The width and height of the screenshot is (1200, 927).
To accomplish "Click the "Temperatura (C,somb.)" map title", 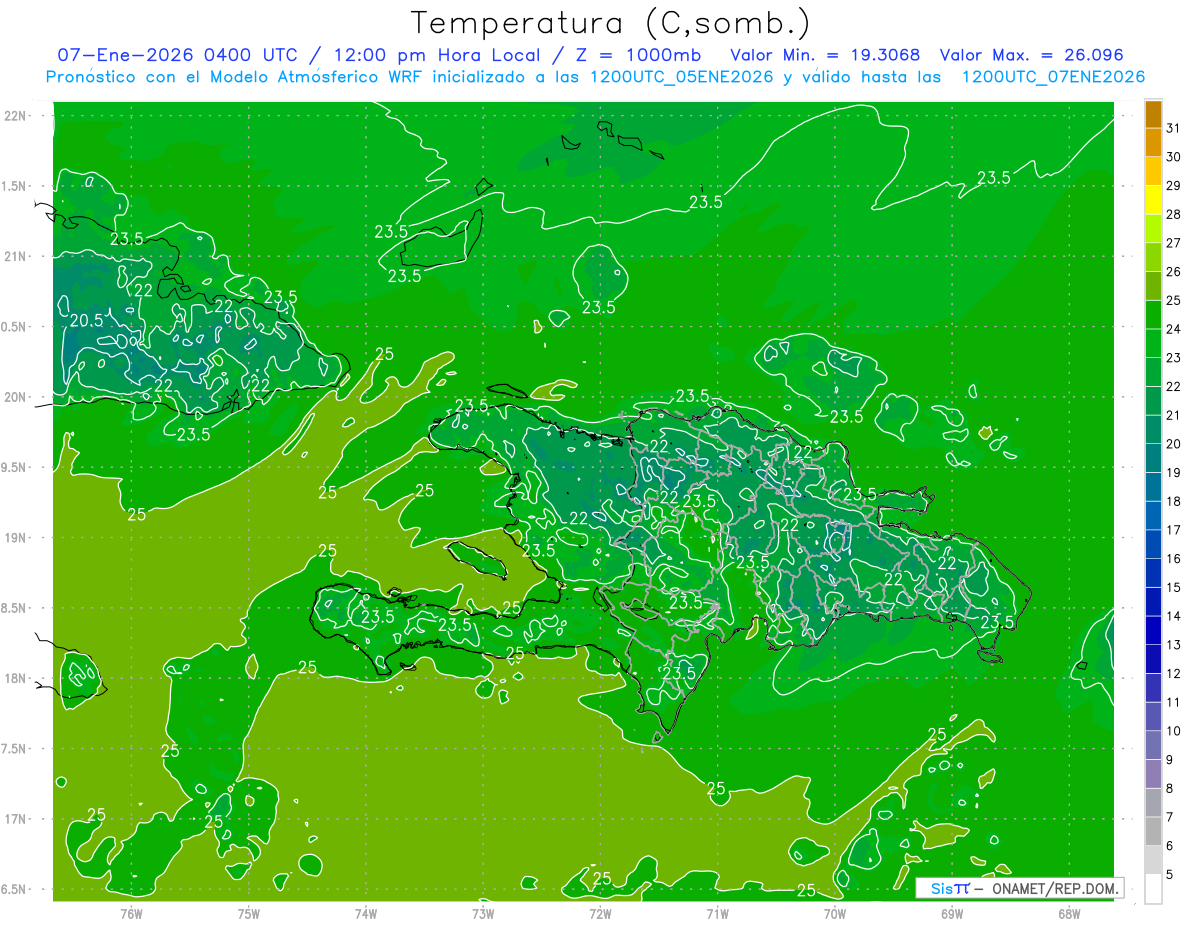I will pyautogui.click(x=611, y=23).
